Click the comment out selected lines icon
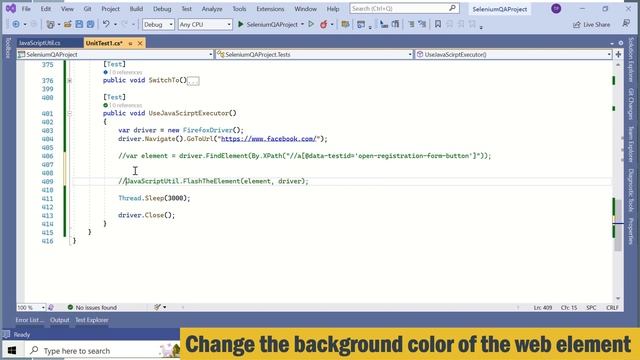The image size is (640, 360). tap(411, 24)
